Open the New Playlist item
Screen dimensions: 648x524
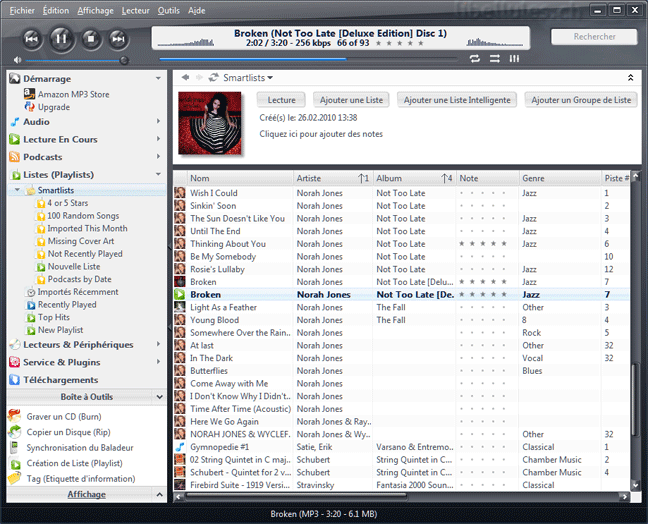tap(60, 330)
